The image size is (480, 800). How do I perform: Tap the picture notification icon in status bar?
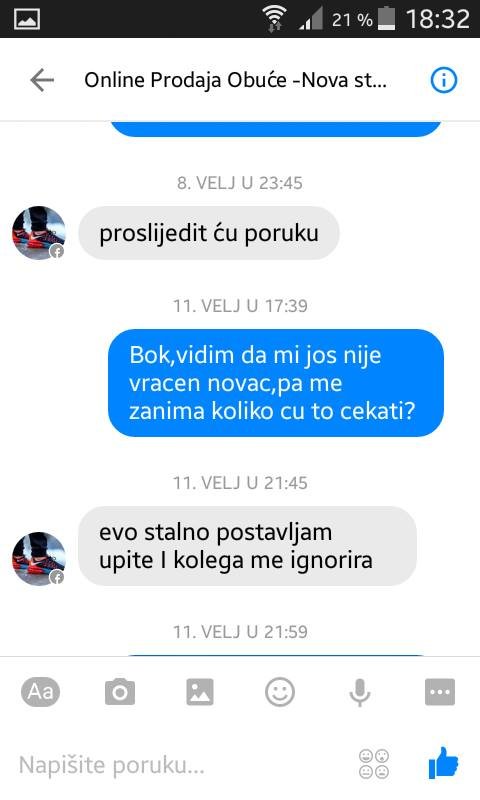click(27, 19)
